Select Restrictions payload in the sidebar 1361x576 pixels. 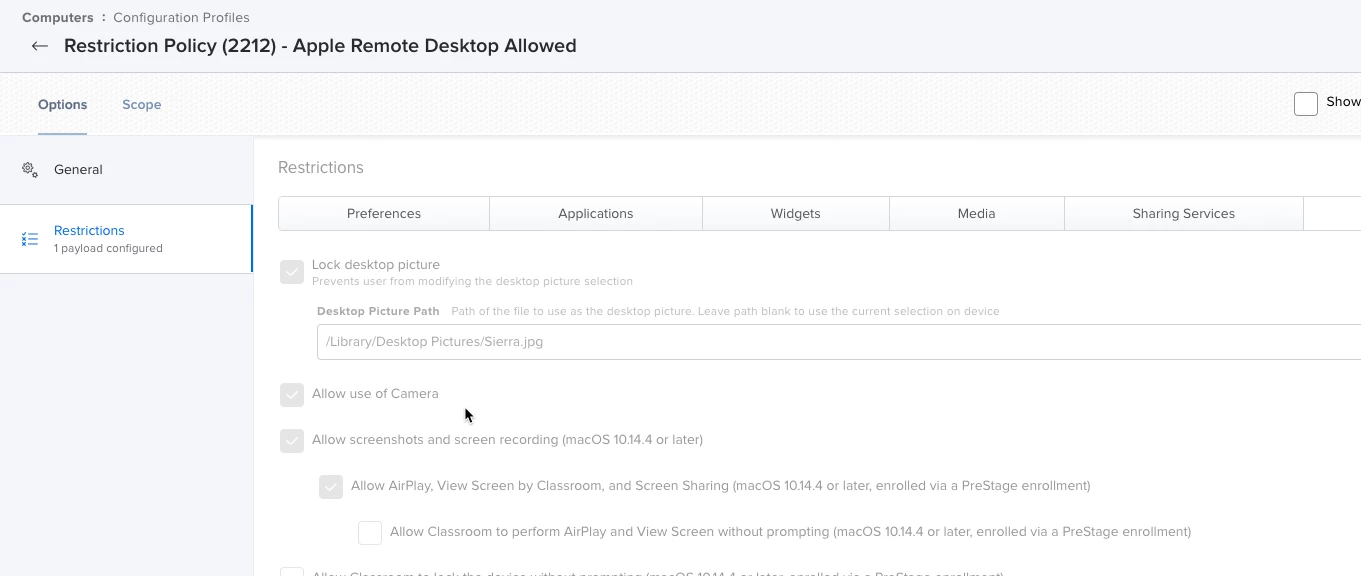tap(126, 239)
